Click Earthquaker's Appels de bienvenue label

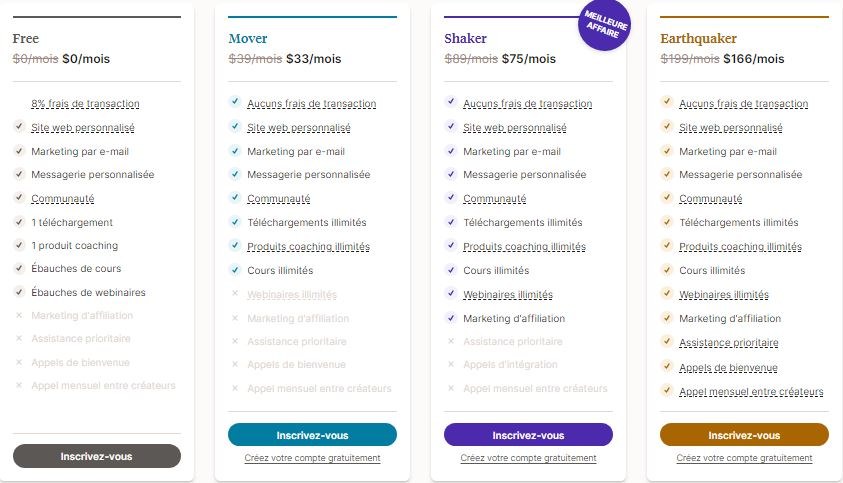point(728,368)
